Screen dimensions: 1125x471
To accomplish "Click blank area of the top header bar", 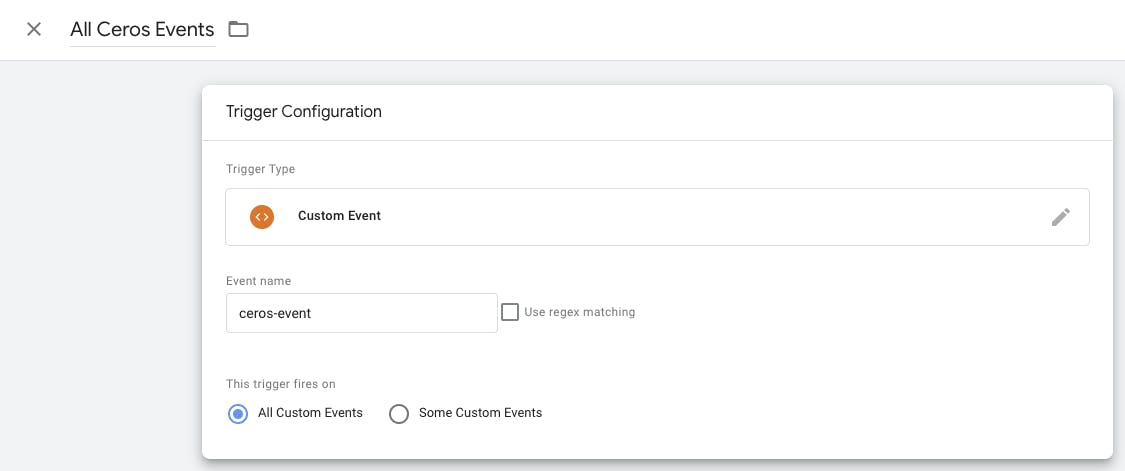I will point(700,30).
